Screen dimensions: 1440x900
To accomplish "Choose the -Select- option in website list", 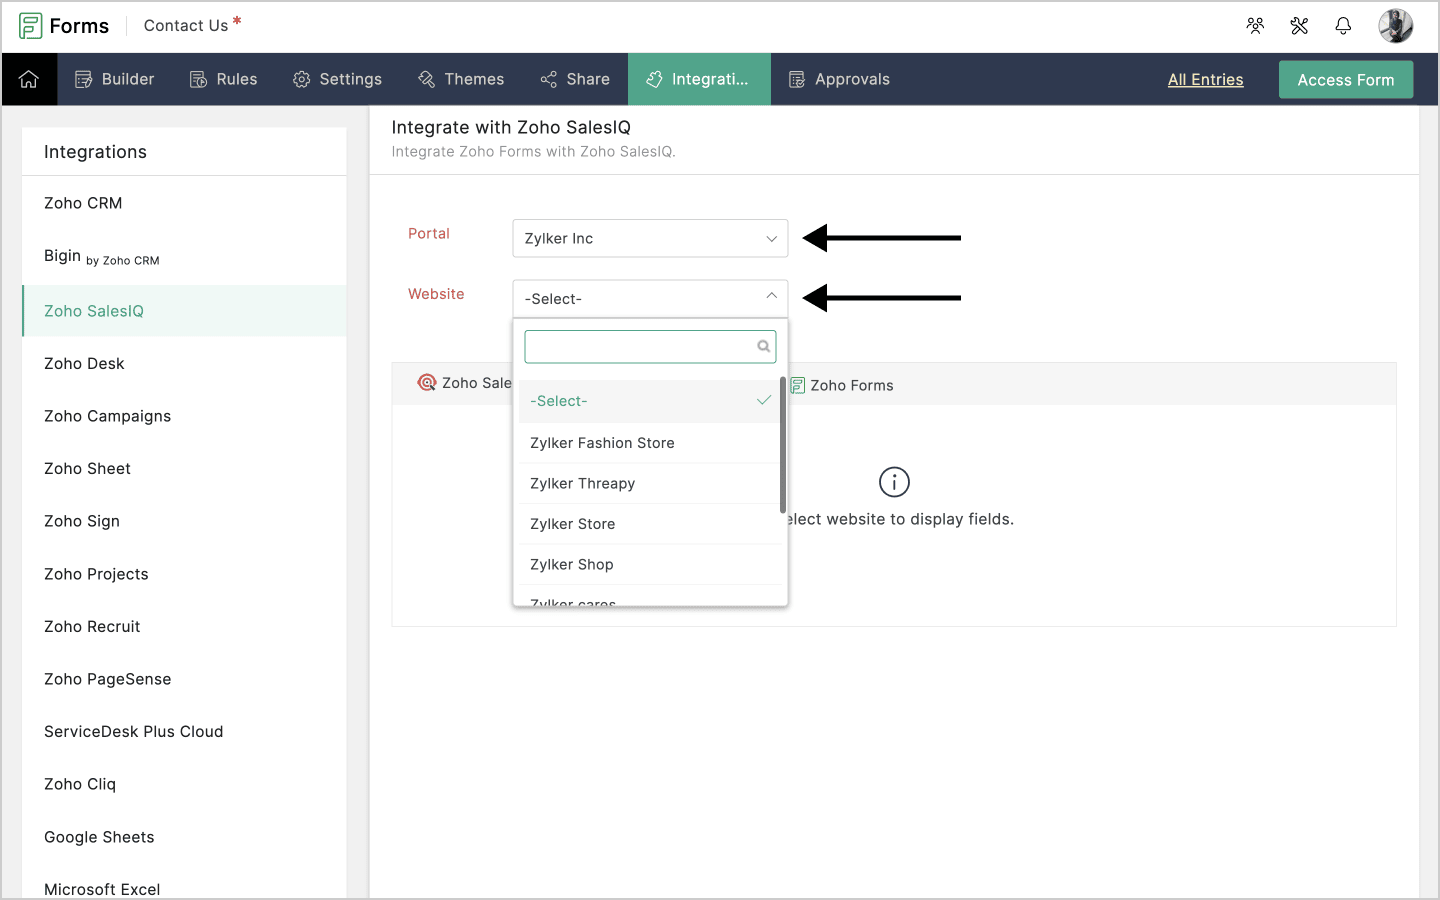I will [x=650, y=401].
